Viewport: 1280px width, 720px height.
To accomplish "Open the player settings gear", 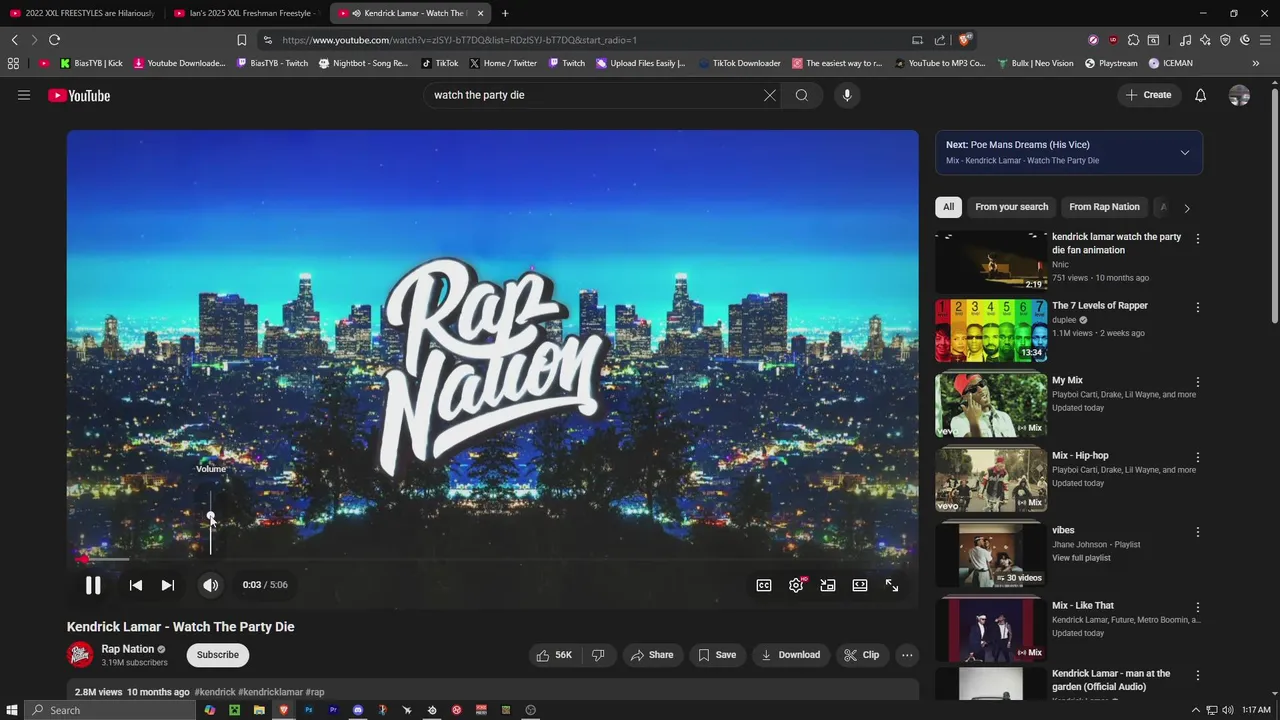I will (x=796, y=586).
